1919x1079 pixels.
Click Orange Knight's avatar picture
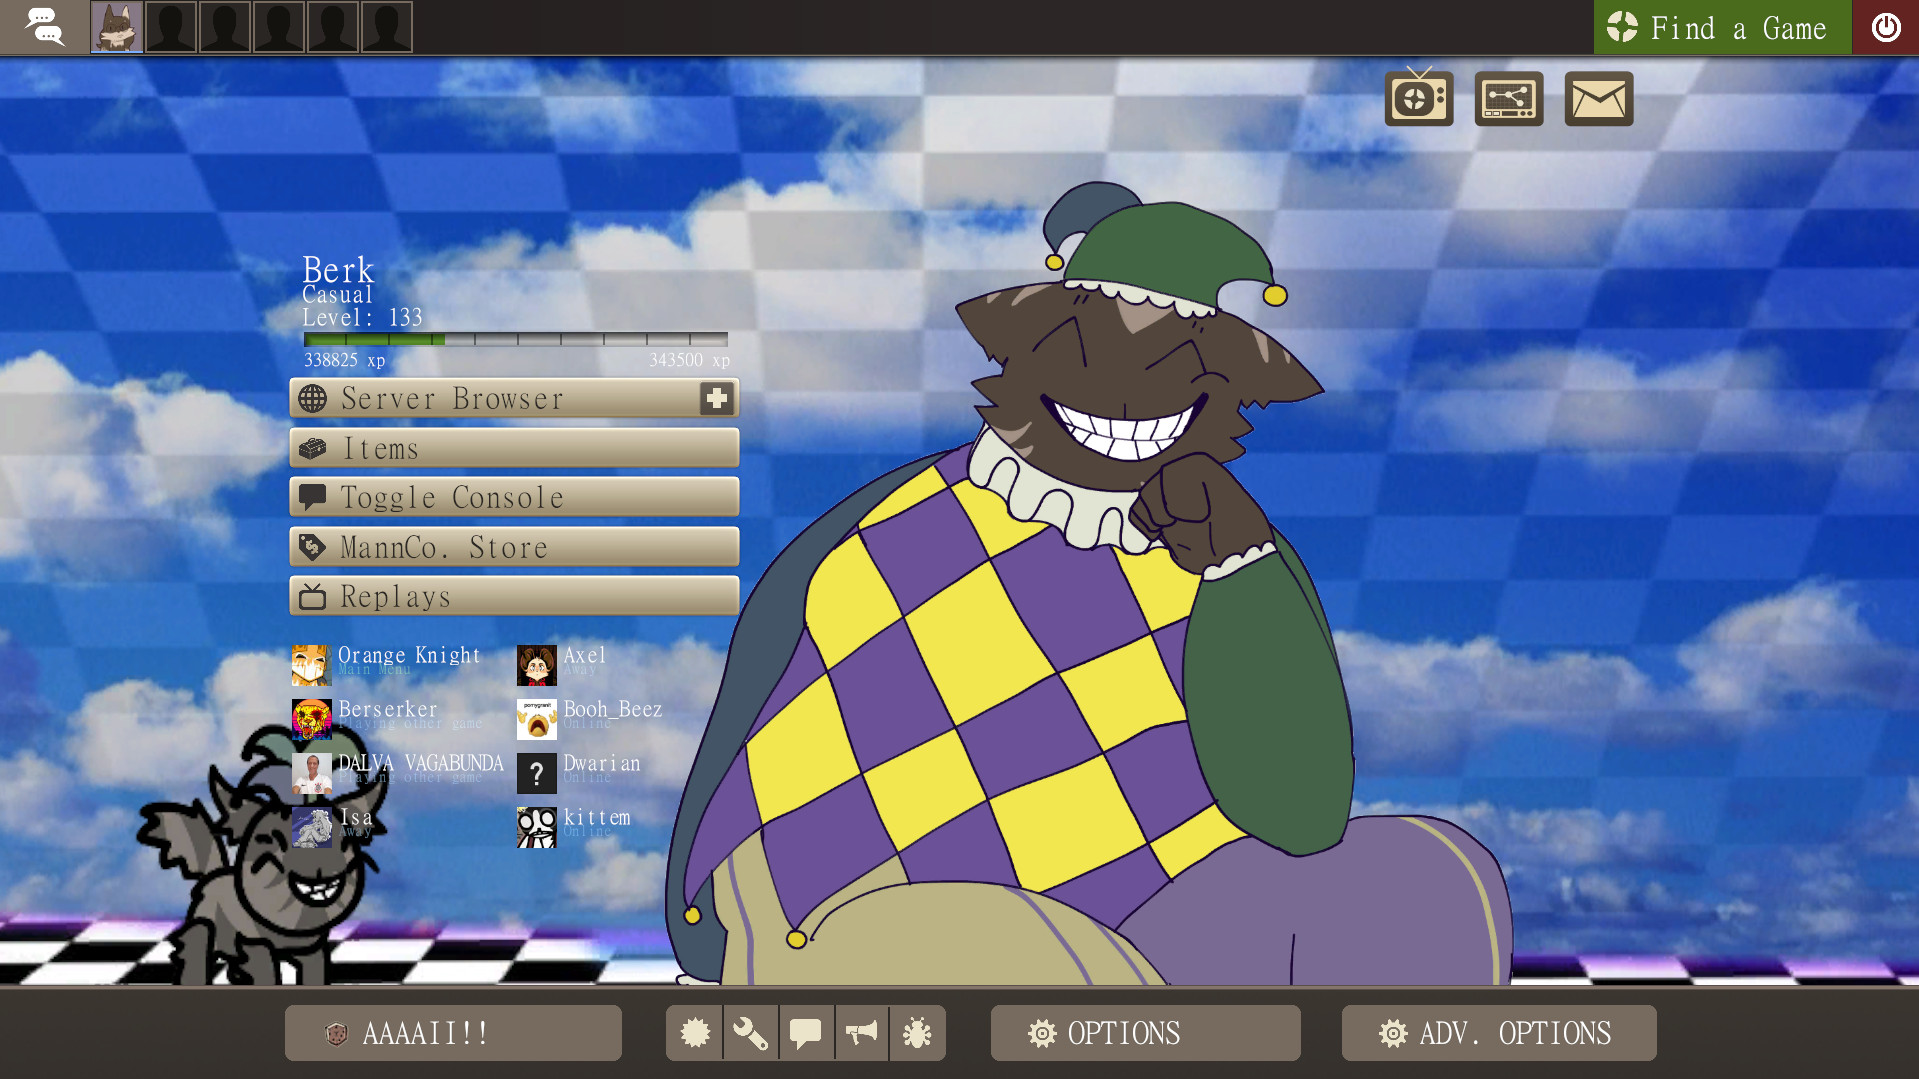(311, 665)
